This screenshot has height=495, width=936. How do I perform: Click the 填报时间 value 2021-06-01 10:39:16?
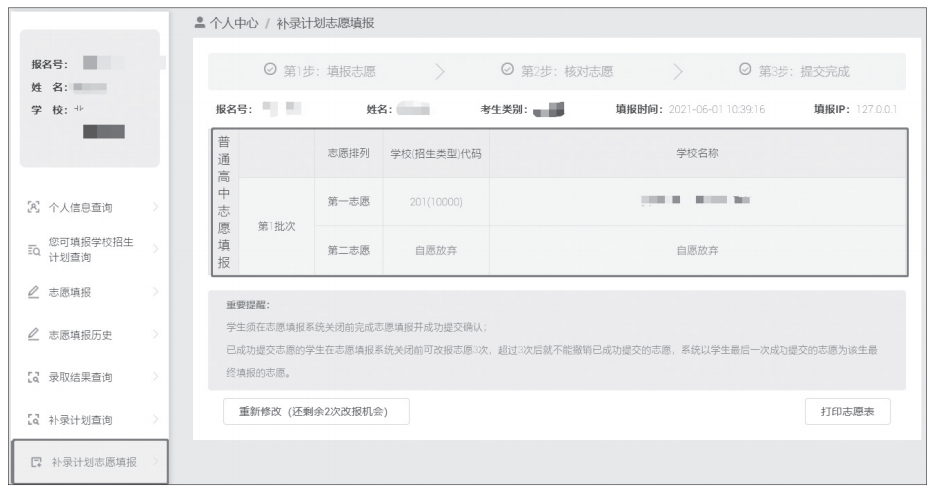716,109
